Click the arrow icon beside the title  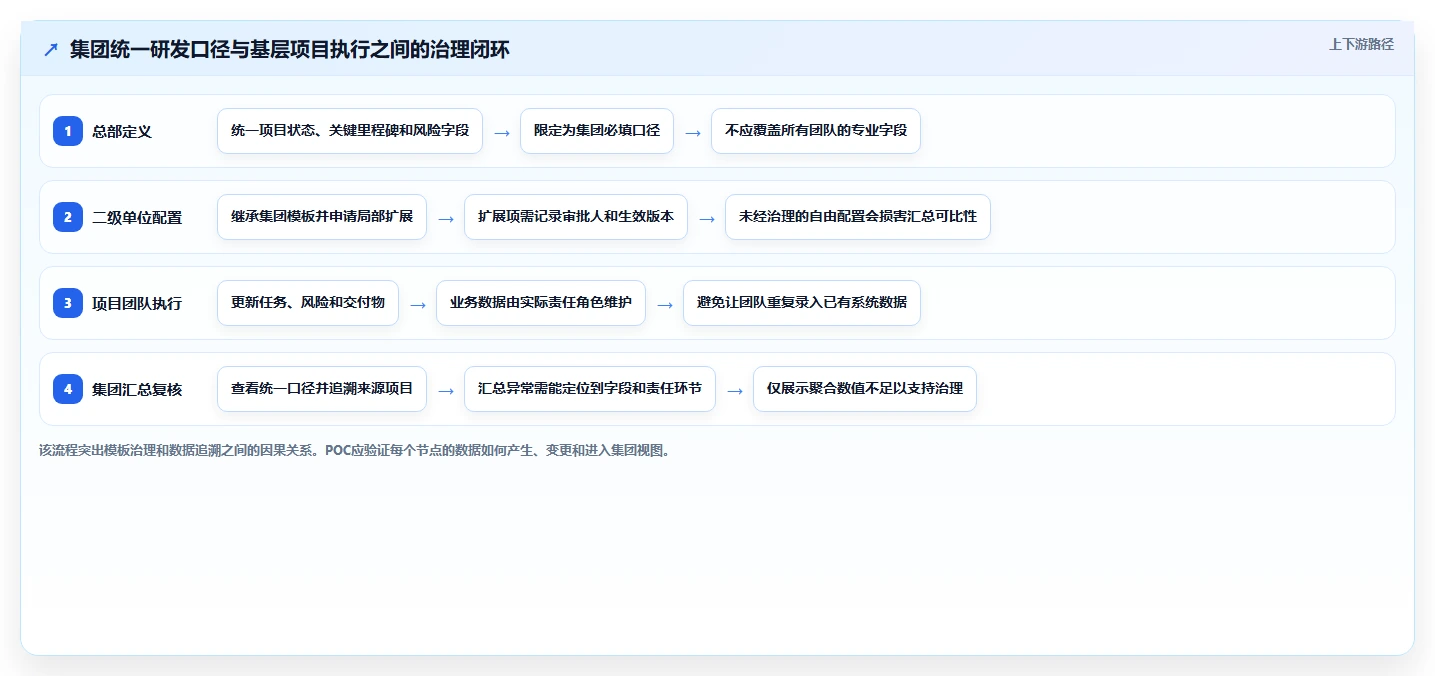tap(51, 49)
